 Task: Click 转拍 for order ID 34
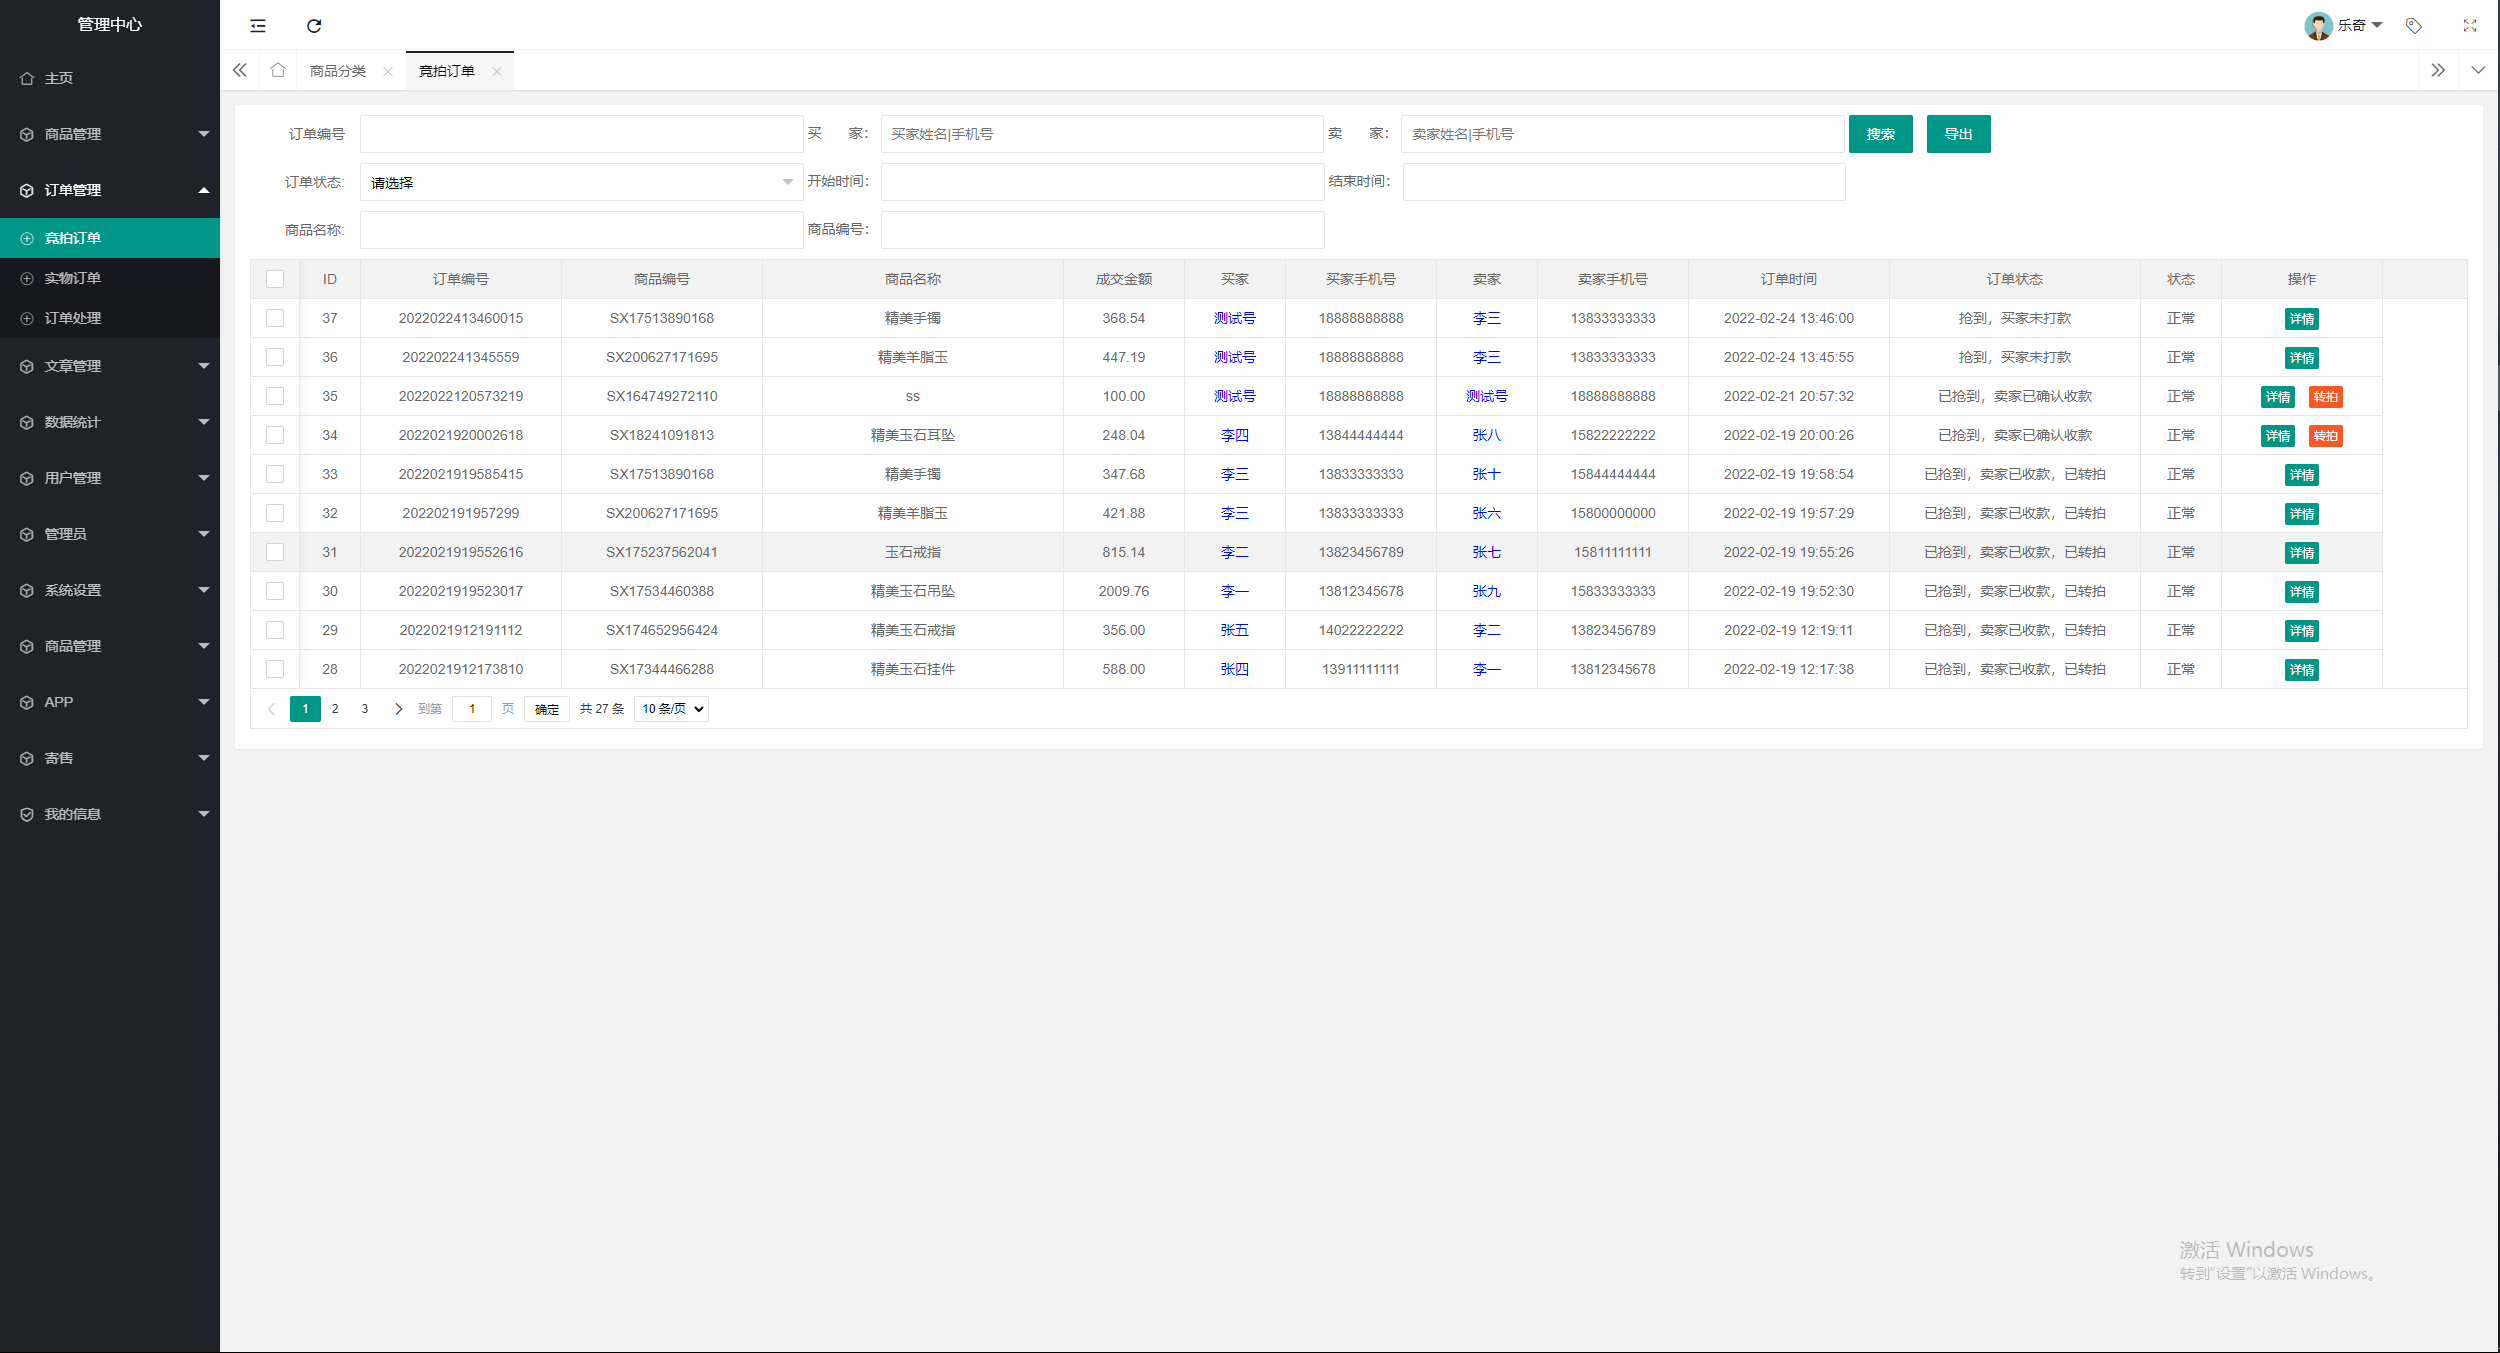pyautogui.click(x=2326, y=436)
